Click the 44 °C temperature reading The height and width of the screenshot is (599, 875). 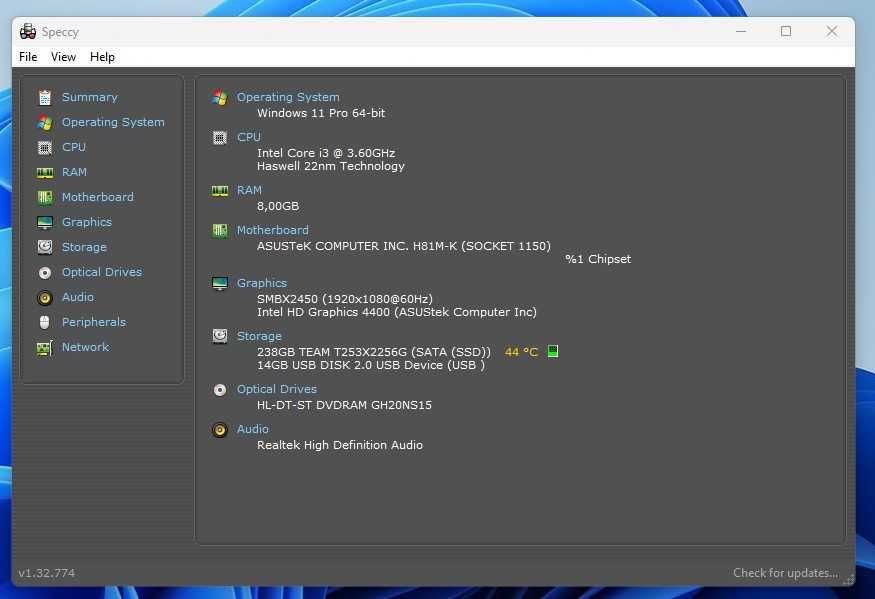[x=521, y=352]
